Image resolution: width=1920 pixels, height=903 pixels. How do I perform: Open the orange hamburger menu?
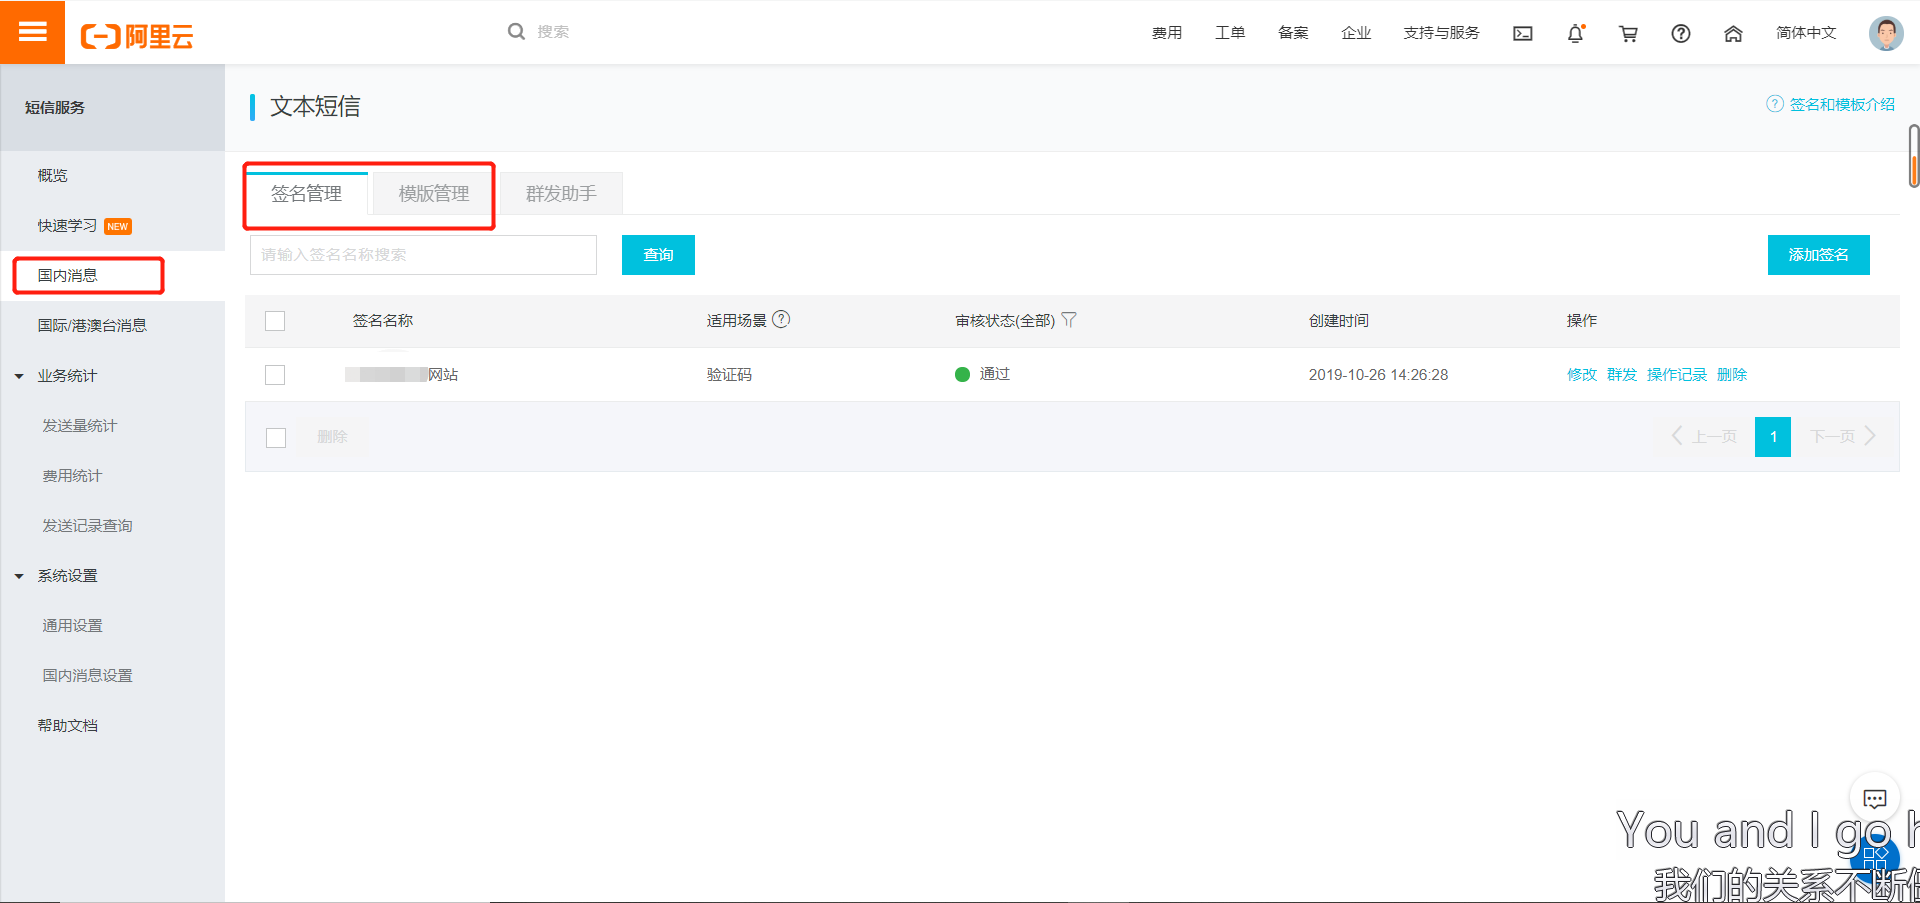point(32,32)
